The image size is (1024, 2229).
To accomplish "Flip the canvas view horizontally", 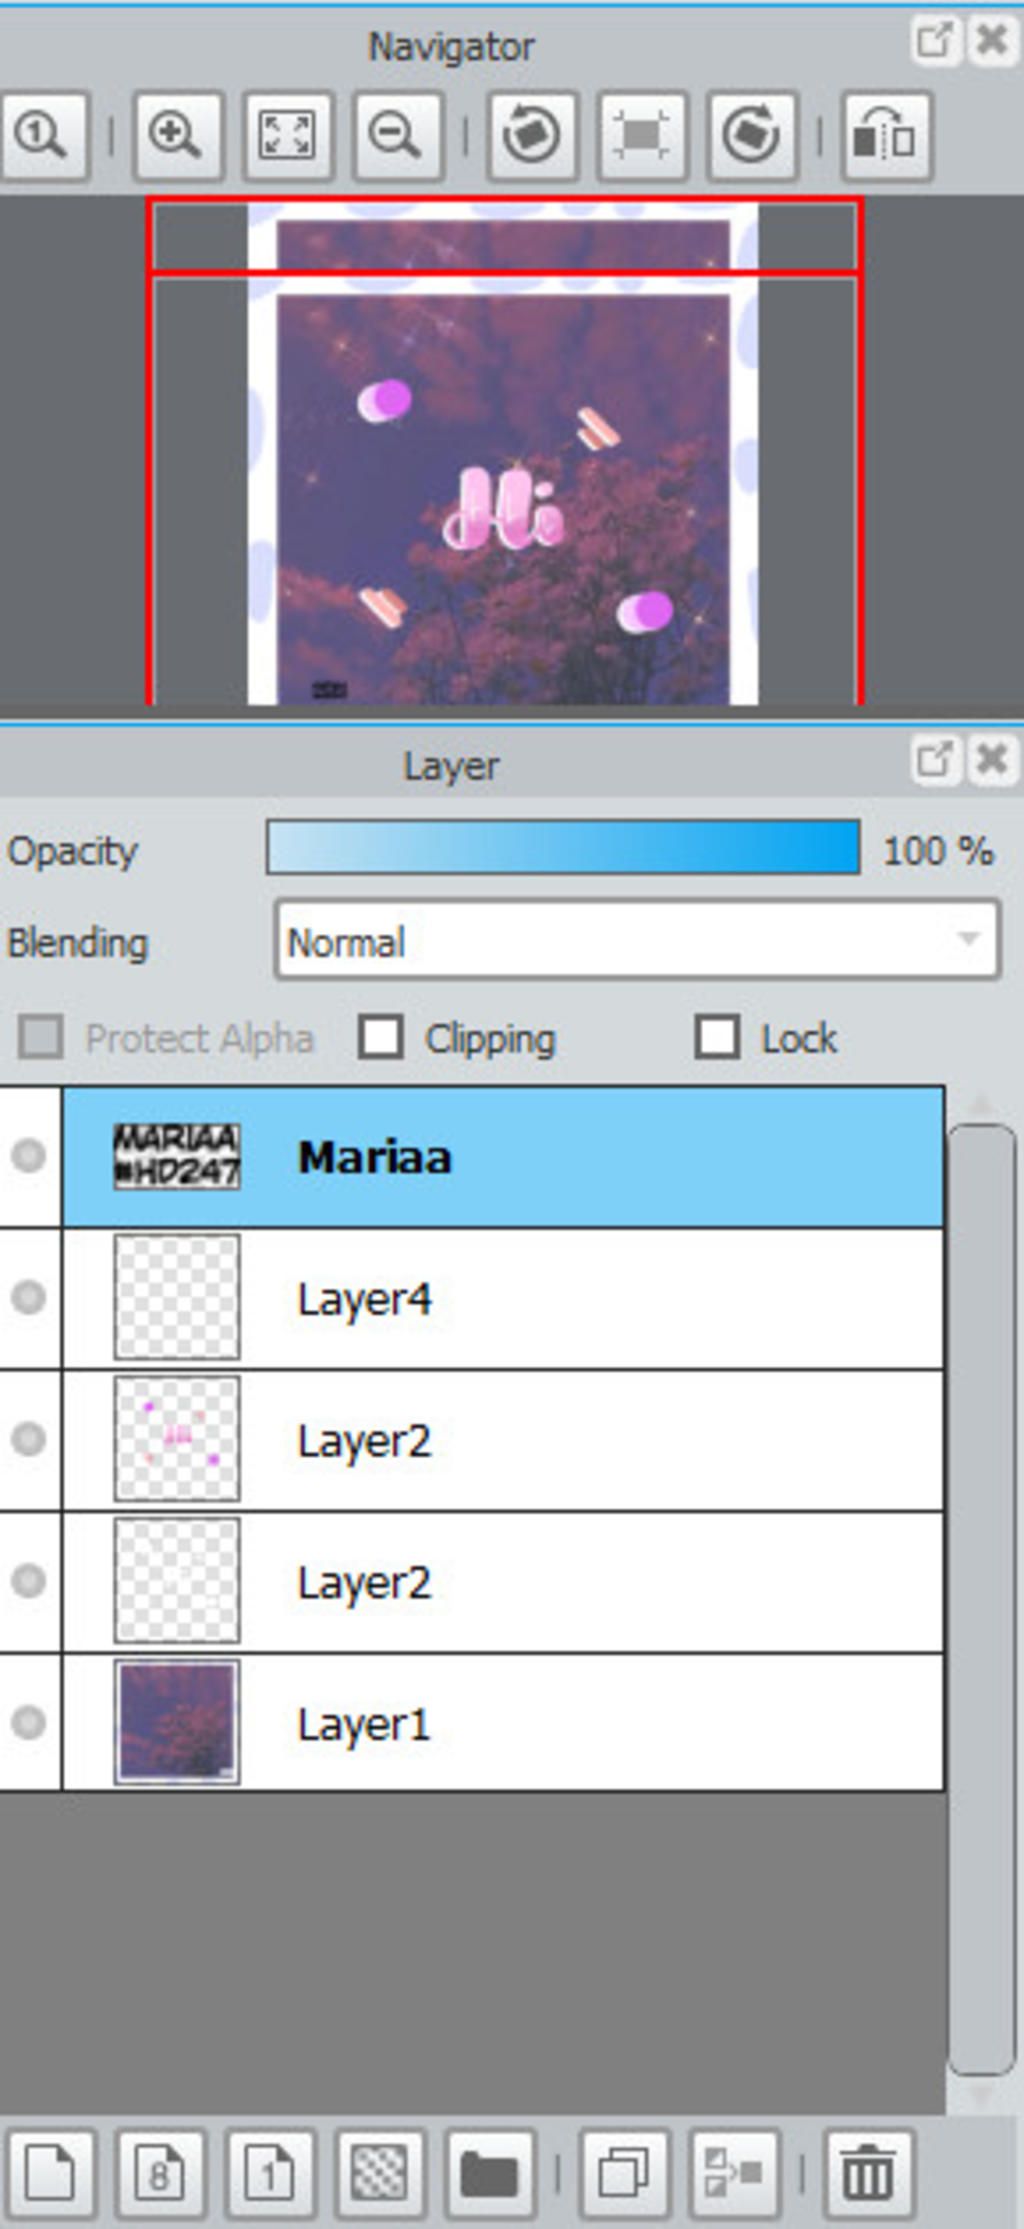I will click(886, 135).
